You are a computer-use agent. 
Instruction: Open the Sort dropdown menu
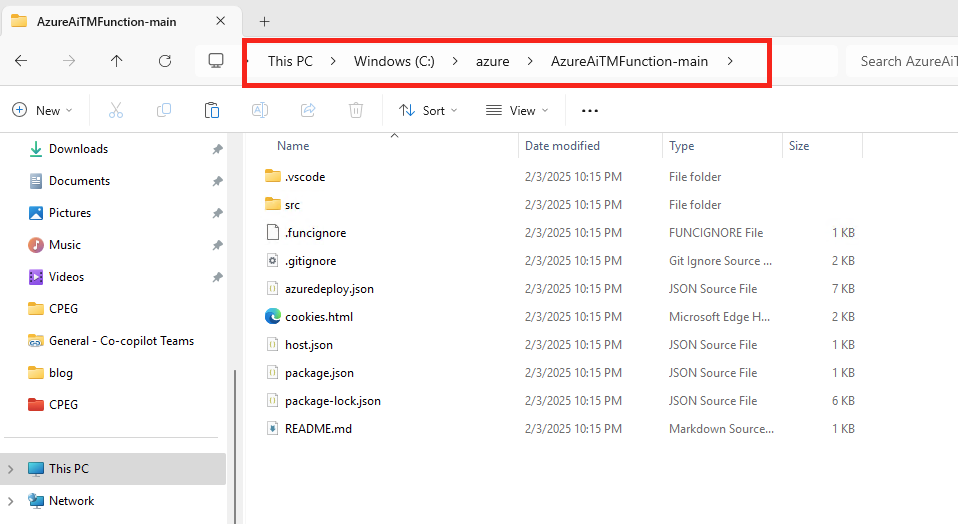pyautogui.click(x=428, y=111)
